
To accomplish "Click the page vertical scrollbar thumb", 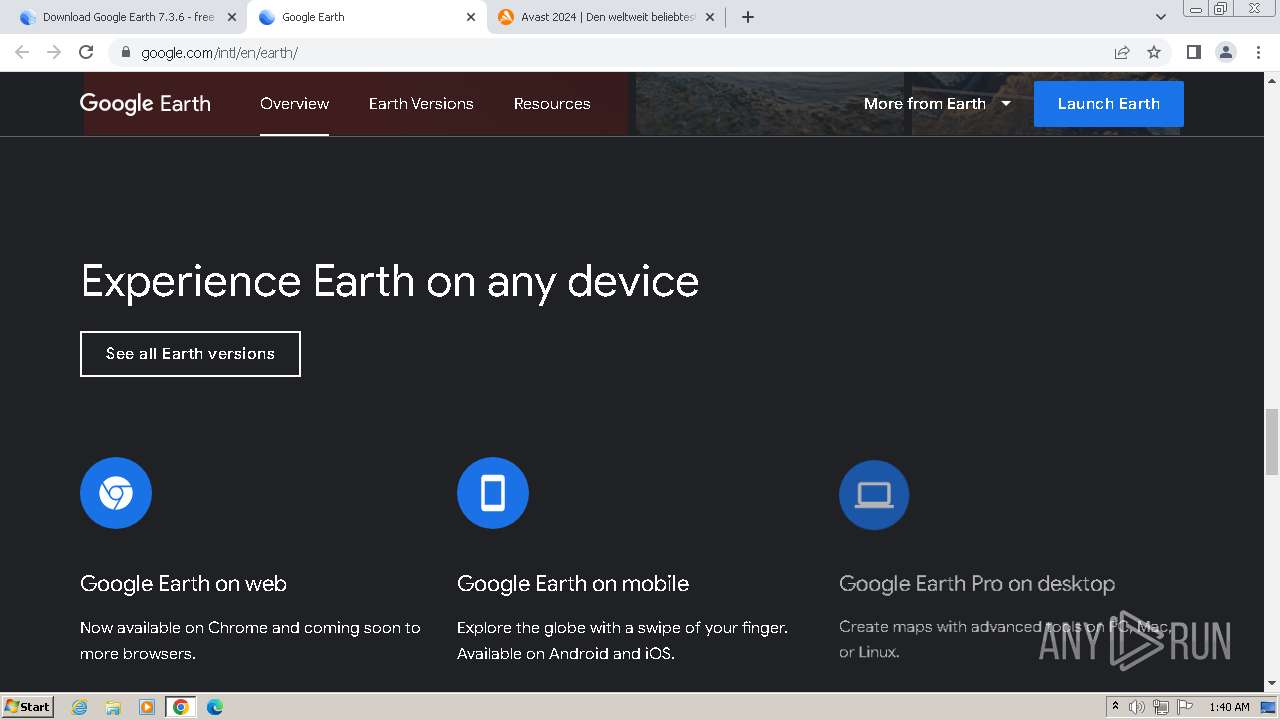I will [1272, 442].
